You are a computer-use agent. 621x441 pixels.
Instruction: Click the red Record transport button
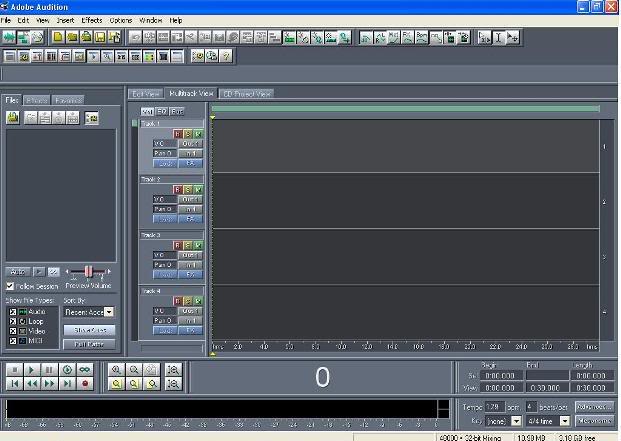click(84, 383)
